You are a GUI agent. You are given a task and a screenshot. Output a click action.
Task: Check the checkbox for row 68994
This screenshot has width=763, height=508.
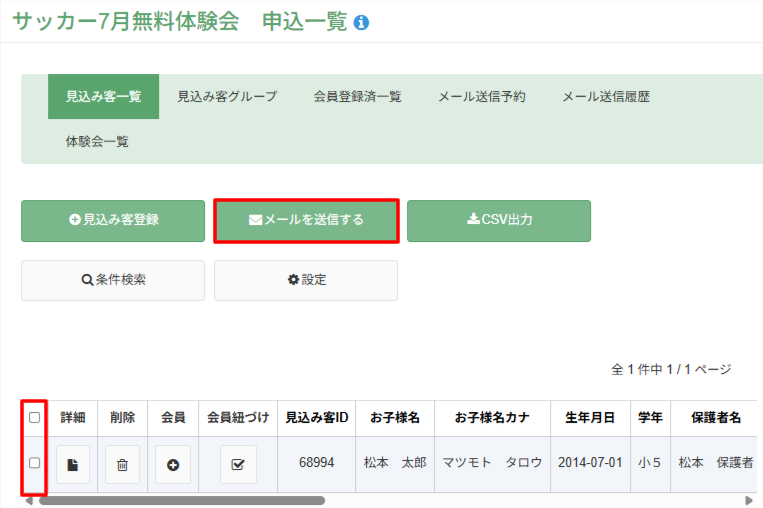(x=35, y=463)
